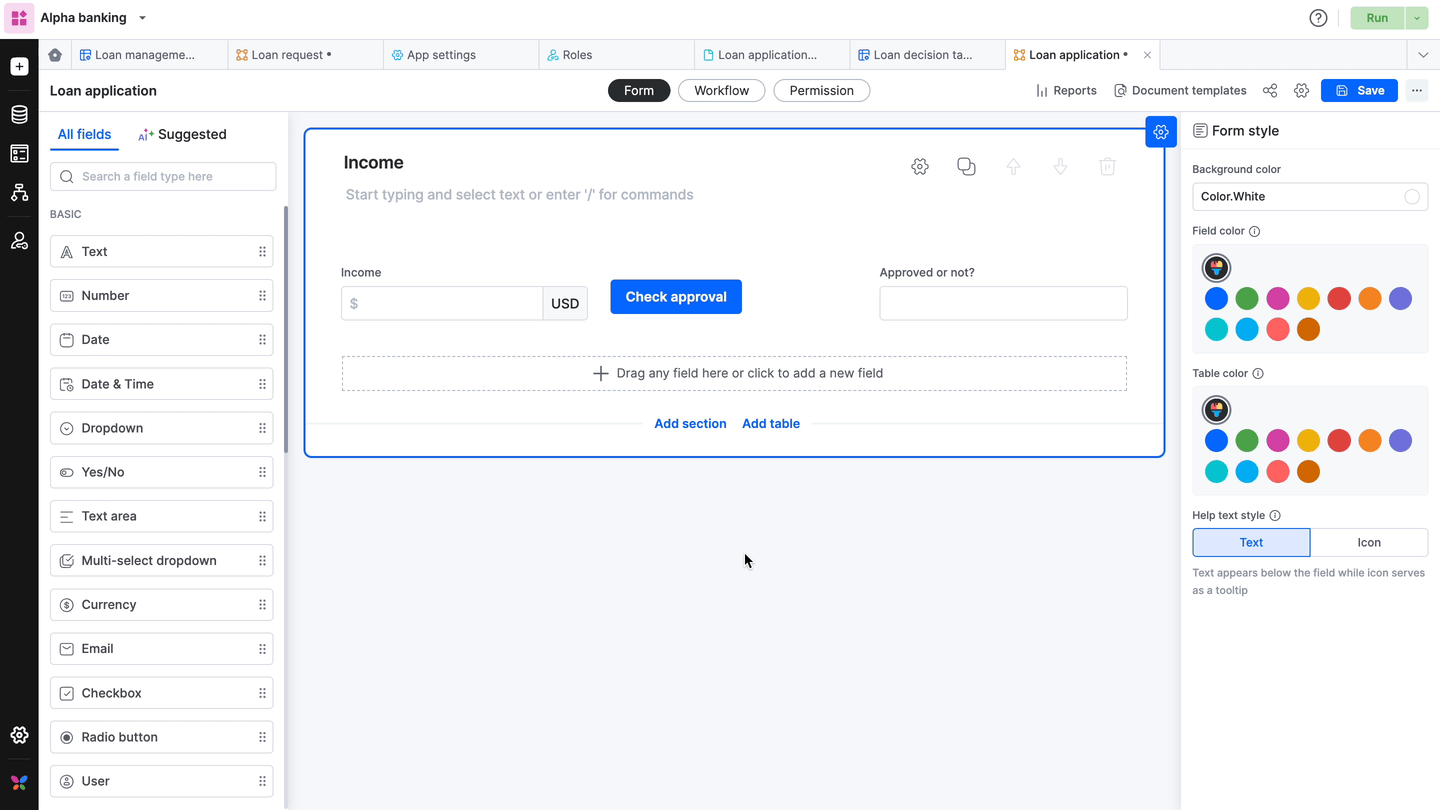Screen dimensions: 1440x810
Task: Expand the tab list overflow chevron
Action: (x=1423, y=55)
